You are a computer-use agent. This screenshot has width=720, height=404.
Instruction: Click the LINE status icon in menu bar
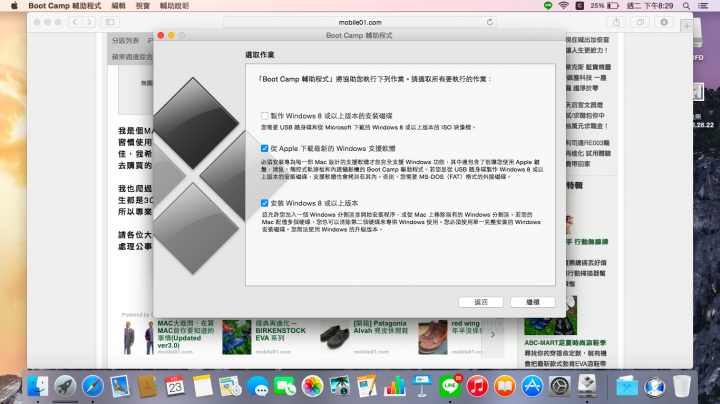[548, 6]
